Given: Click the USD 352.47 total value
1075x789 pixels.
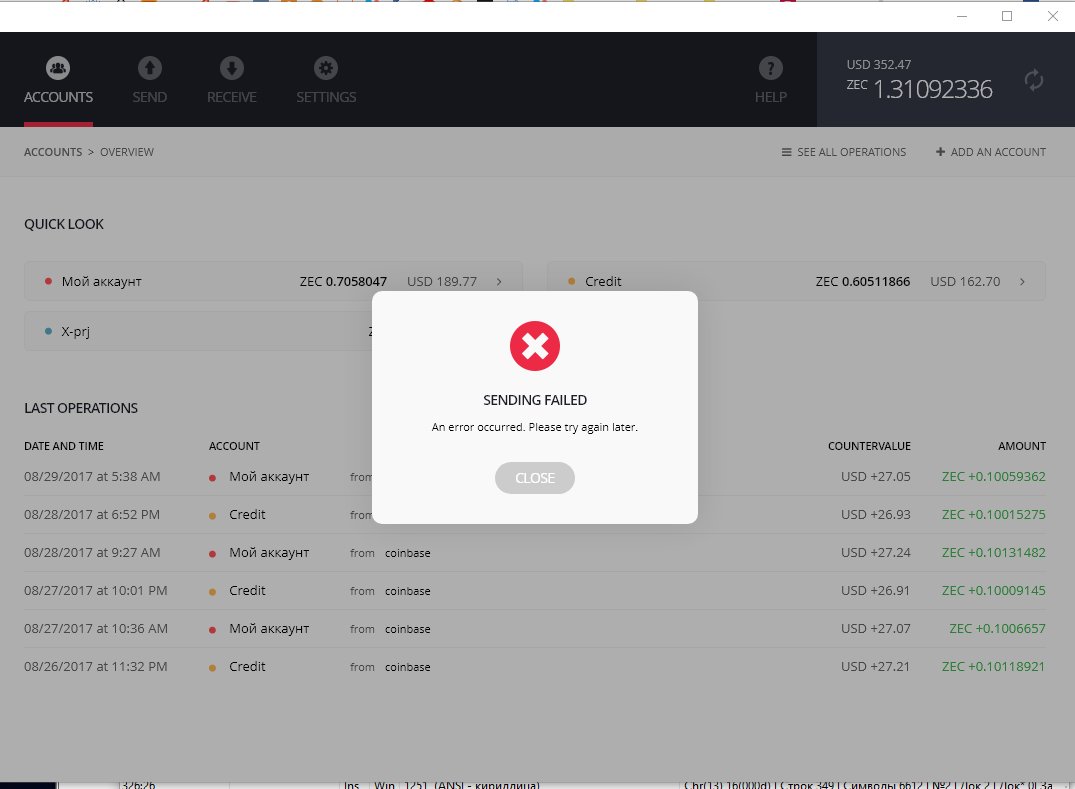Looking at the screenshot, I should (x=879, y=64).
